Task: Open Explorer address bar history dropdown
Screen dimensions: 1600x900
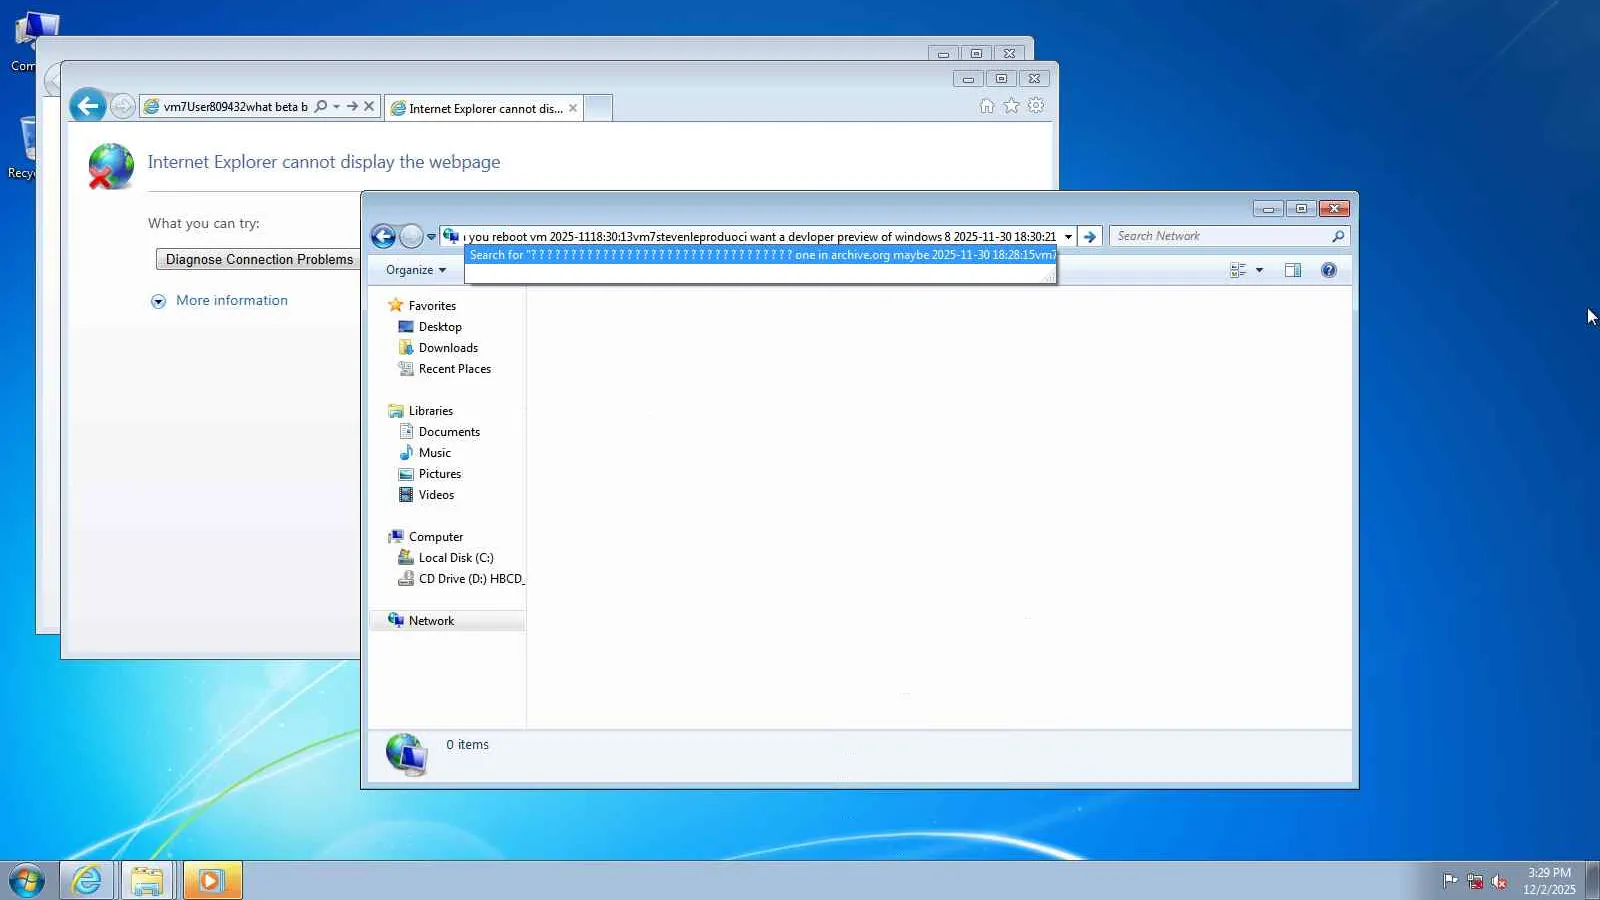Action: 1068,237
